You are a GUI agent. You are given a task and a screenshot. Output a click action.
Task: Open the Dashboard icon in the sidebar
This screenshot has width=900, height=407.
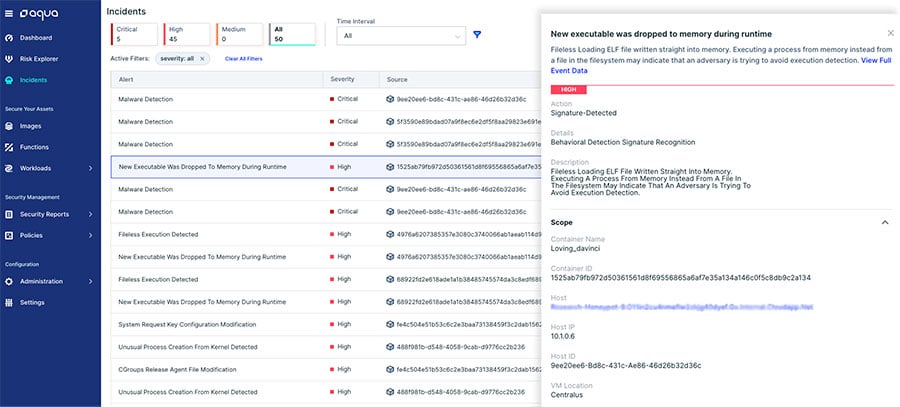10,37
